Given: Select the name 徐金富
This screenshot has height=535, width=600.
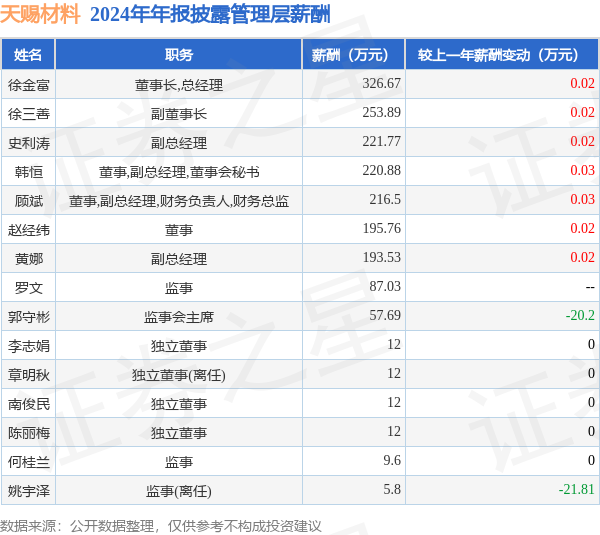Looking at the screenshot, I should click(29, 85).
